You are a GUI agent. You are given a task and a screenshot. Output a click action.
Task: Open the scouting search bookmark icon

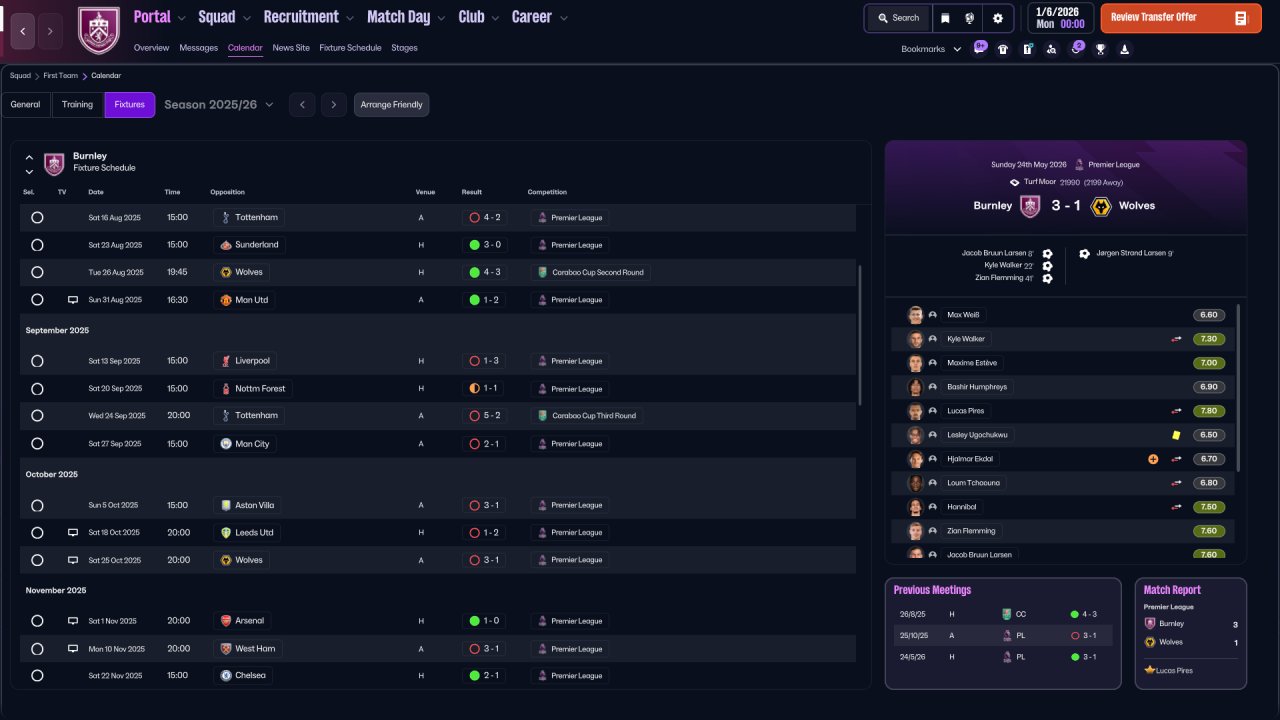pyautogui.click(x=1051, y=49)
